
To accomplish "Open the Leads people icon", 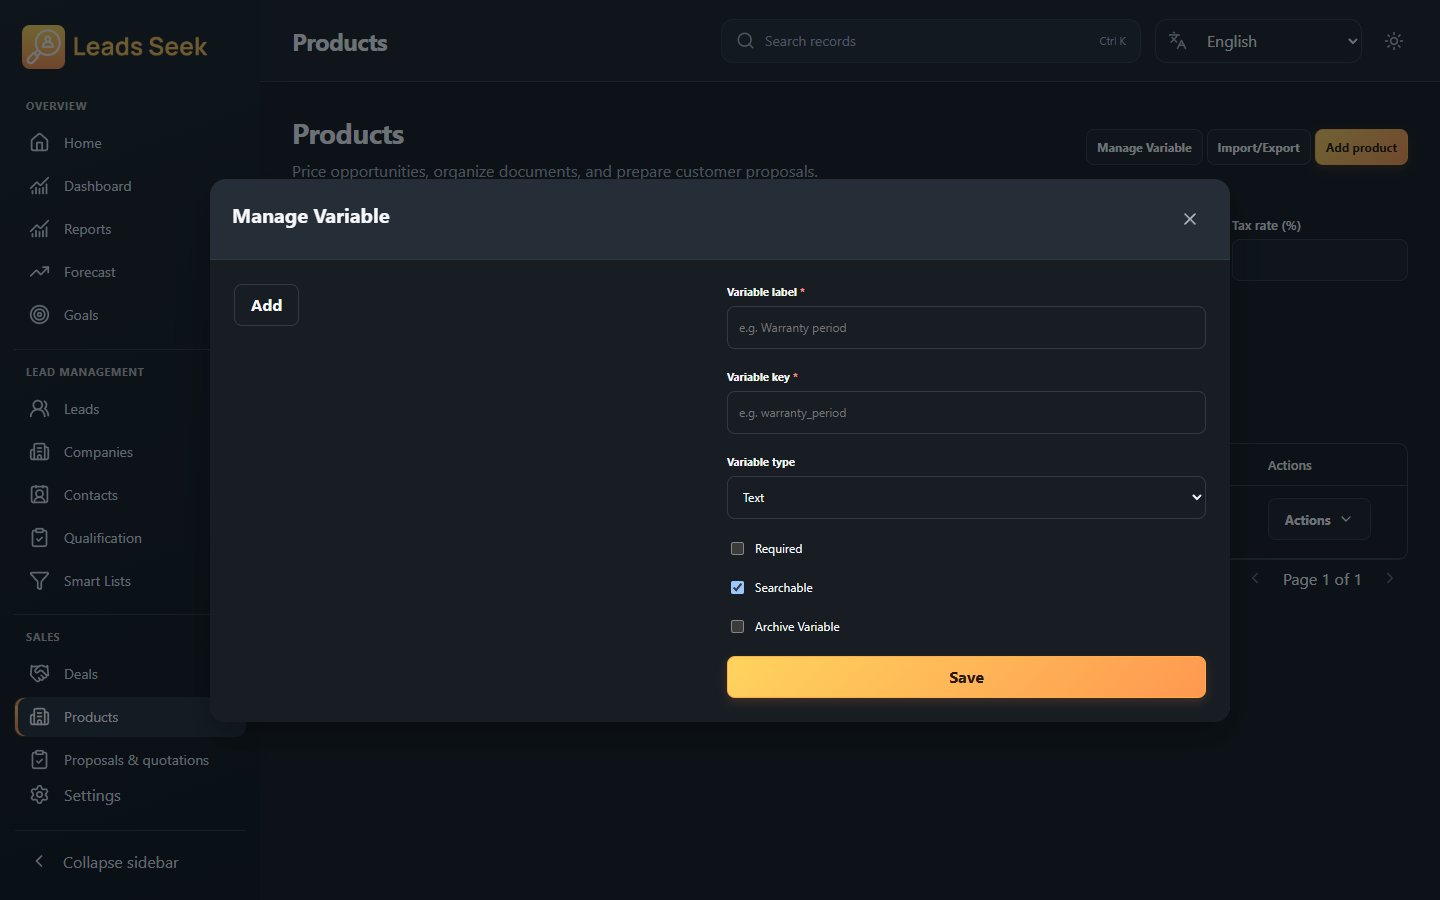I will (39, 409).
